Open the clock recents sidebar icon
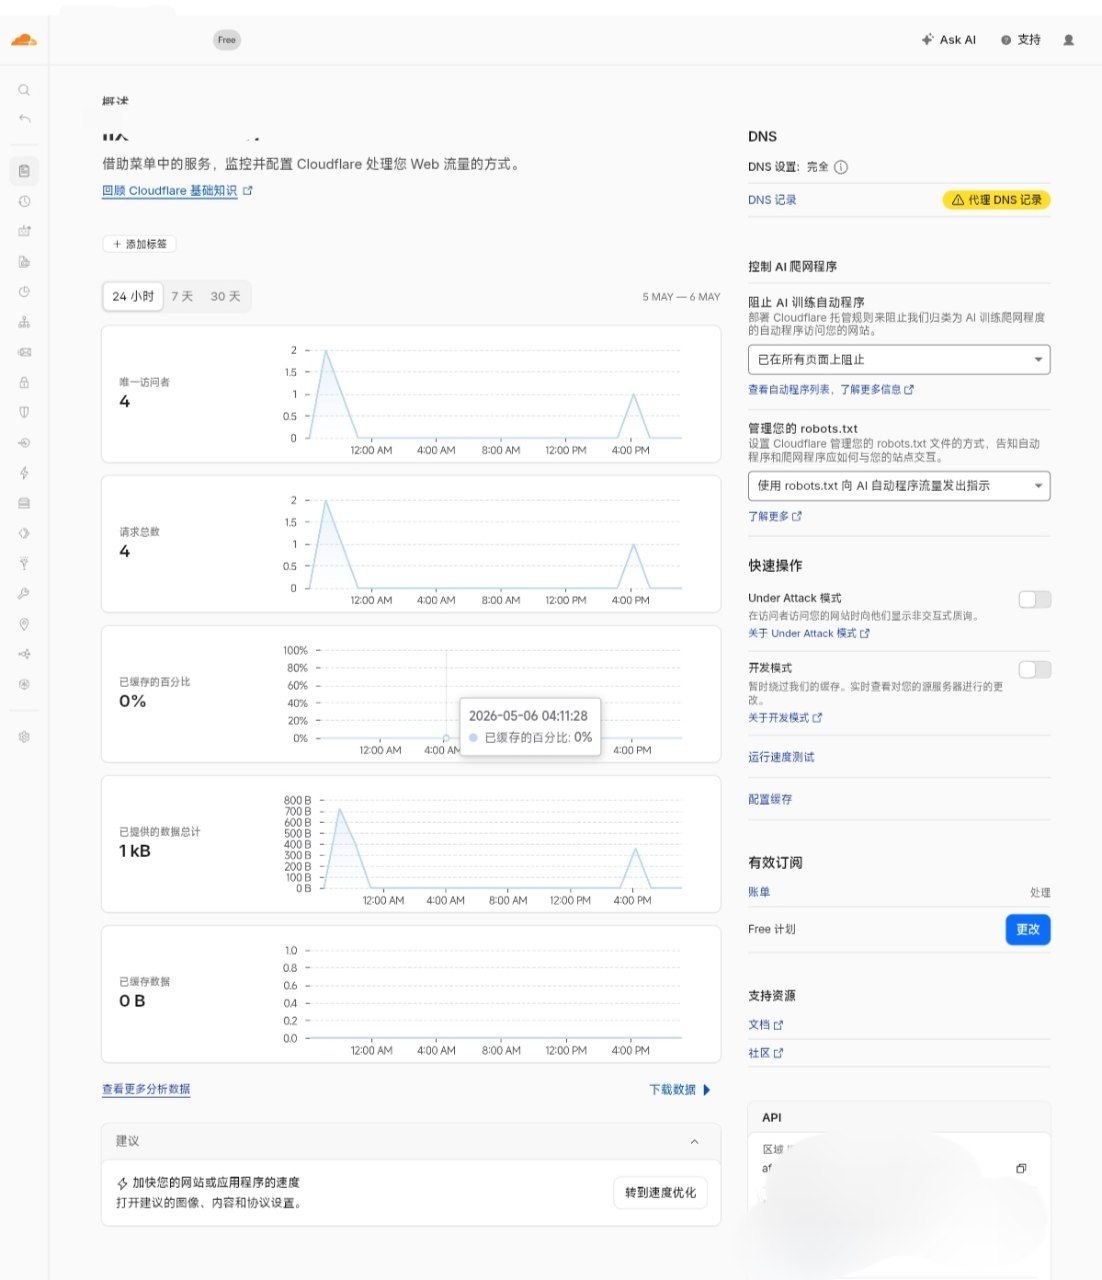Screen dimensions: 1102x1280 24,201
